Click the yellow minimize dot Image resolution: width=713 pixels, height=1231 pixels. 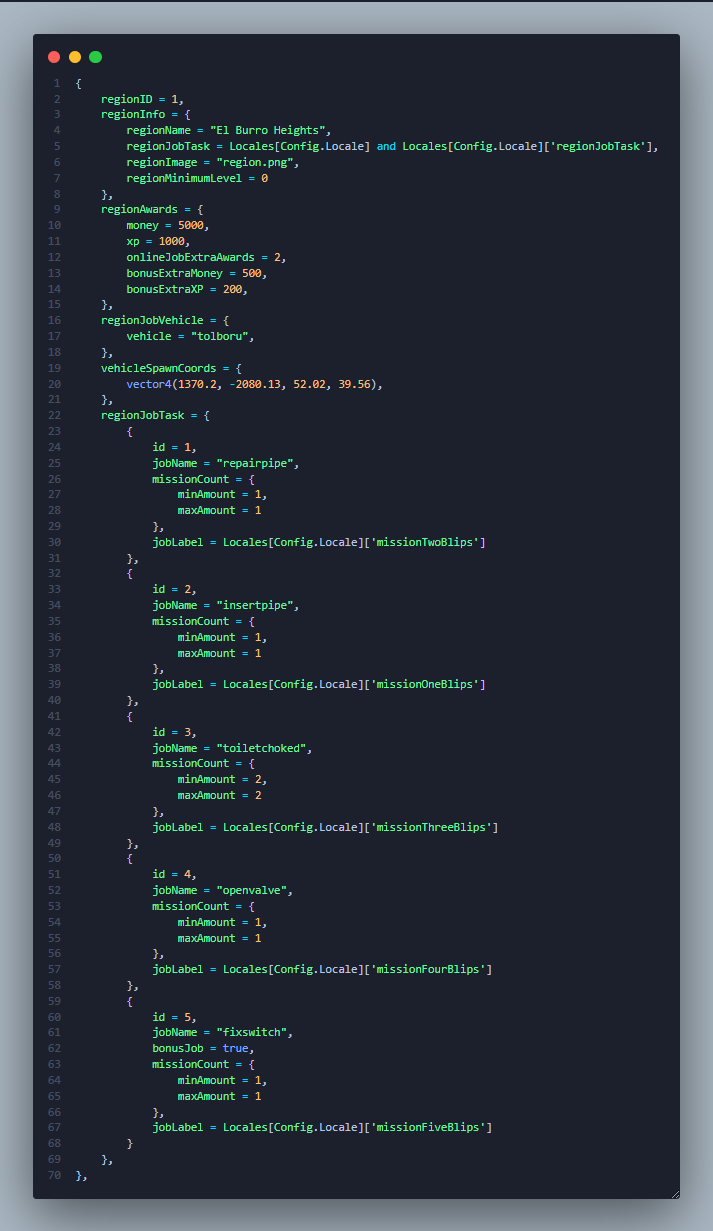point(75,57)
